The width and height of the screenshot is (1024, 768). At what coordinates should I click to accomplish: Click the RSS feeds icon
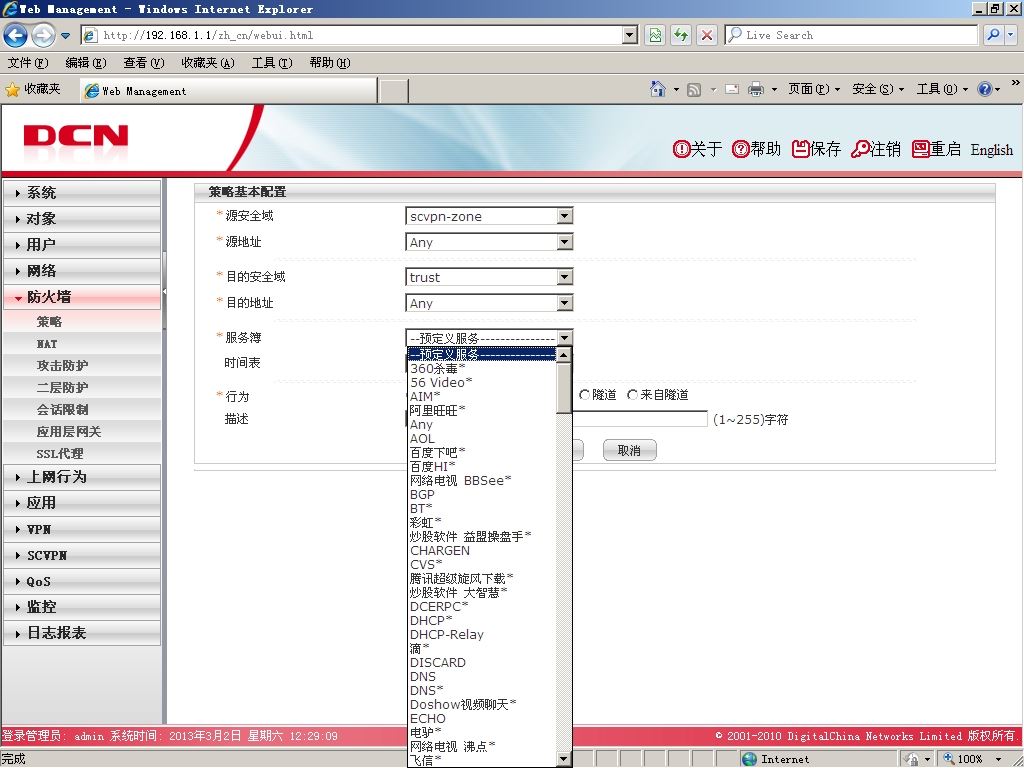694,89
